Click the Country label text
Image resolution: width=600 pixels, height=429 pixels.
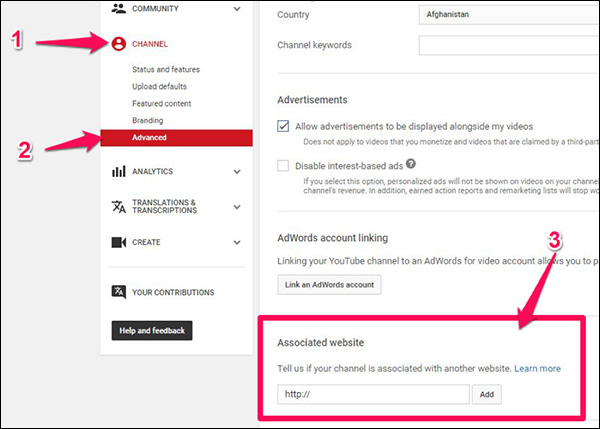tap(293, 15)
